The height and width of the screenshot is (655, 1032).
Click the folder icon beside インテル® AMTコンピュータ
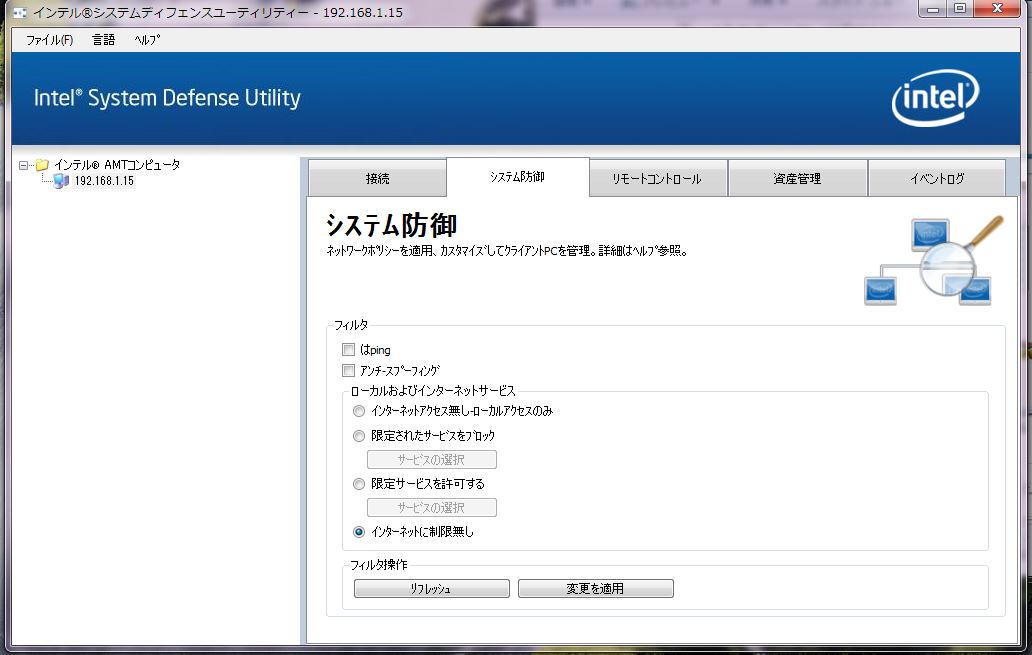42,165
